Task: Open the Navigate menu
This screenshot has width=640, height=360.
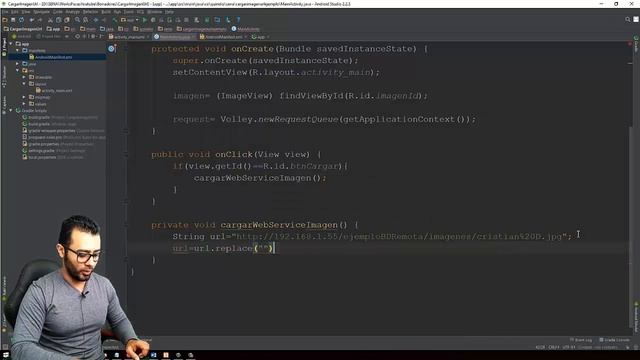Action: click(x=41, y=12)
